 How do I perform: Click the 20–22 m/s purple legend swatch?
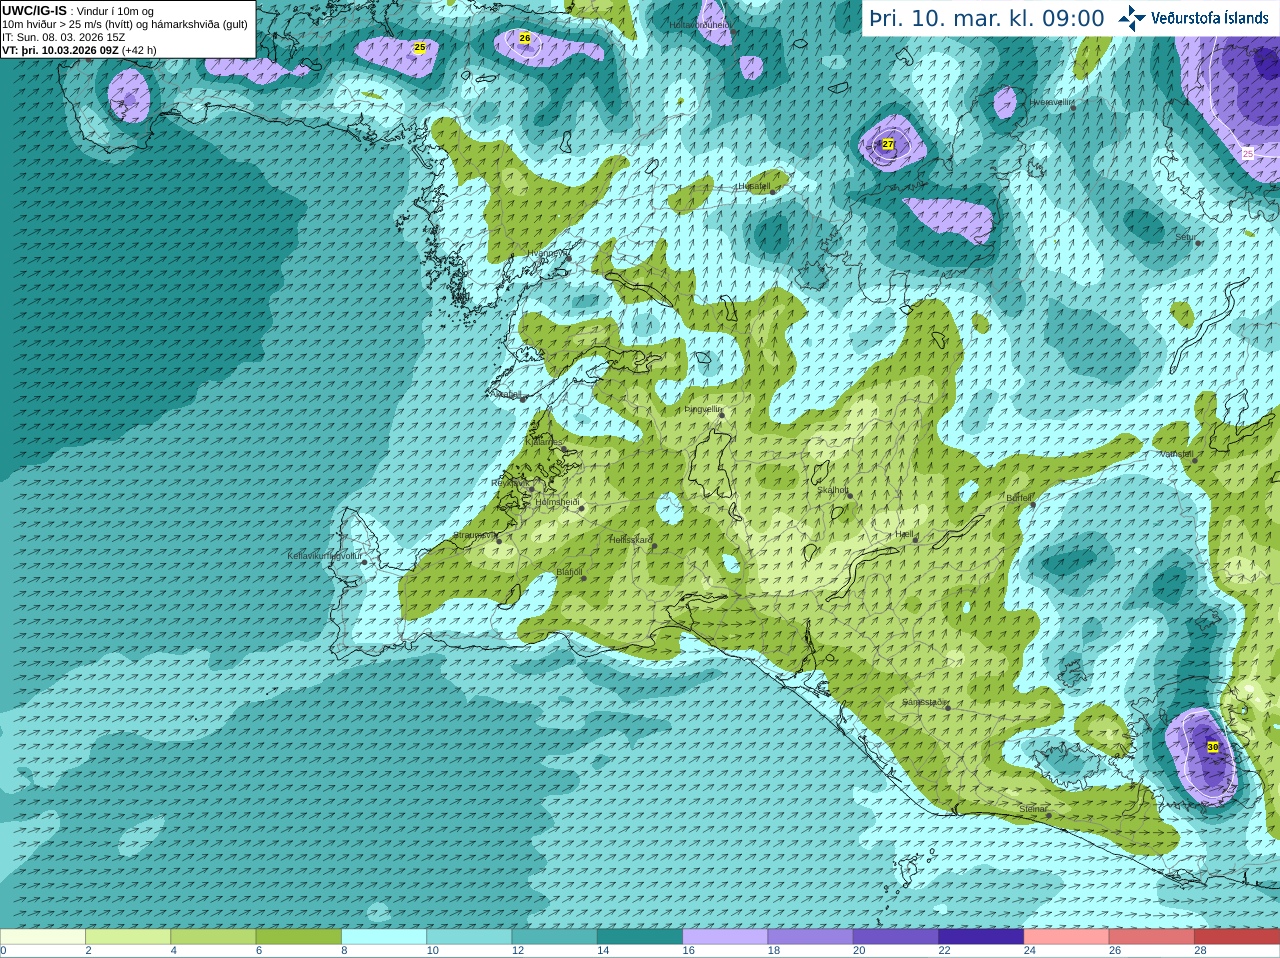coord(896,937)
